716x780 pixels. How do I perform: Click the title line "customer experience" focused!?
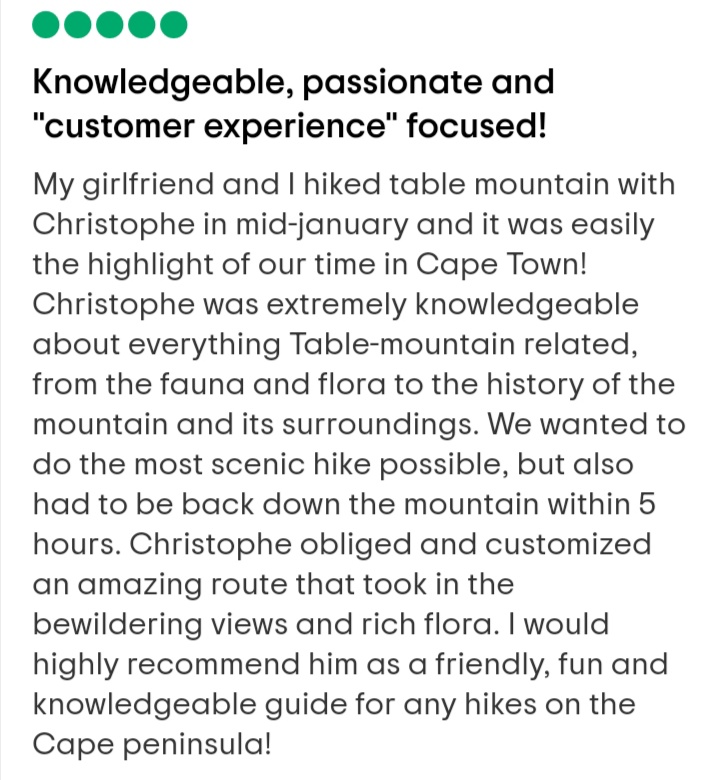coord(290,126)
